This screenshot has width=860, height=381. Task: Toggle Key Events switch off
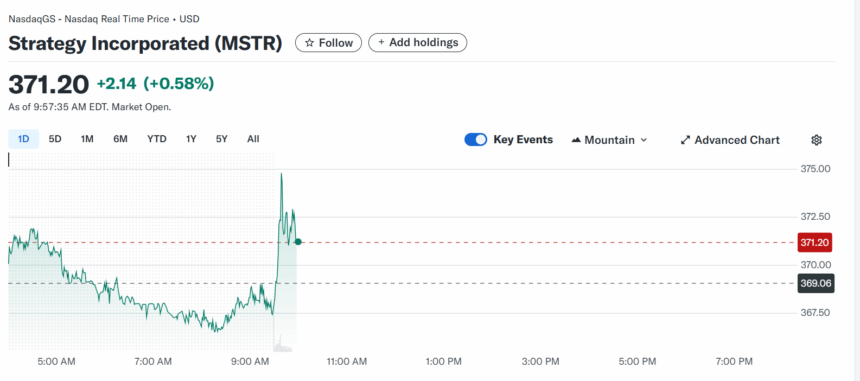(476, 140)
